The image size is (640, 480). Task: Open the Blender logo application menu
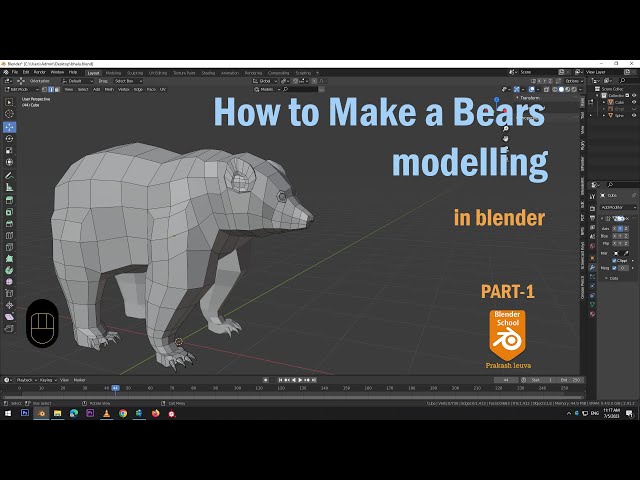[x=6, y=72]
